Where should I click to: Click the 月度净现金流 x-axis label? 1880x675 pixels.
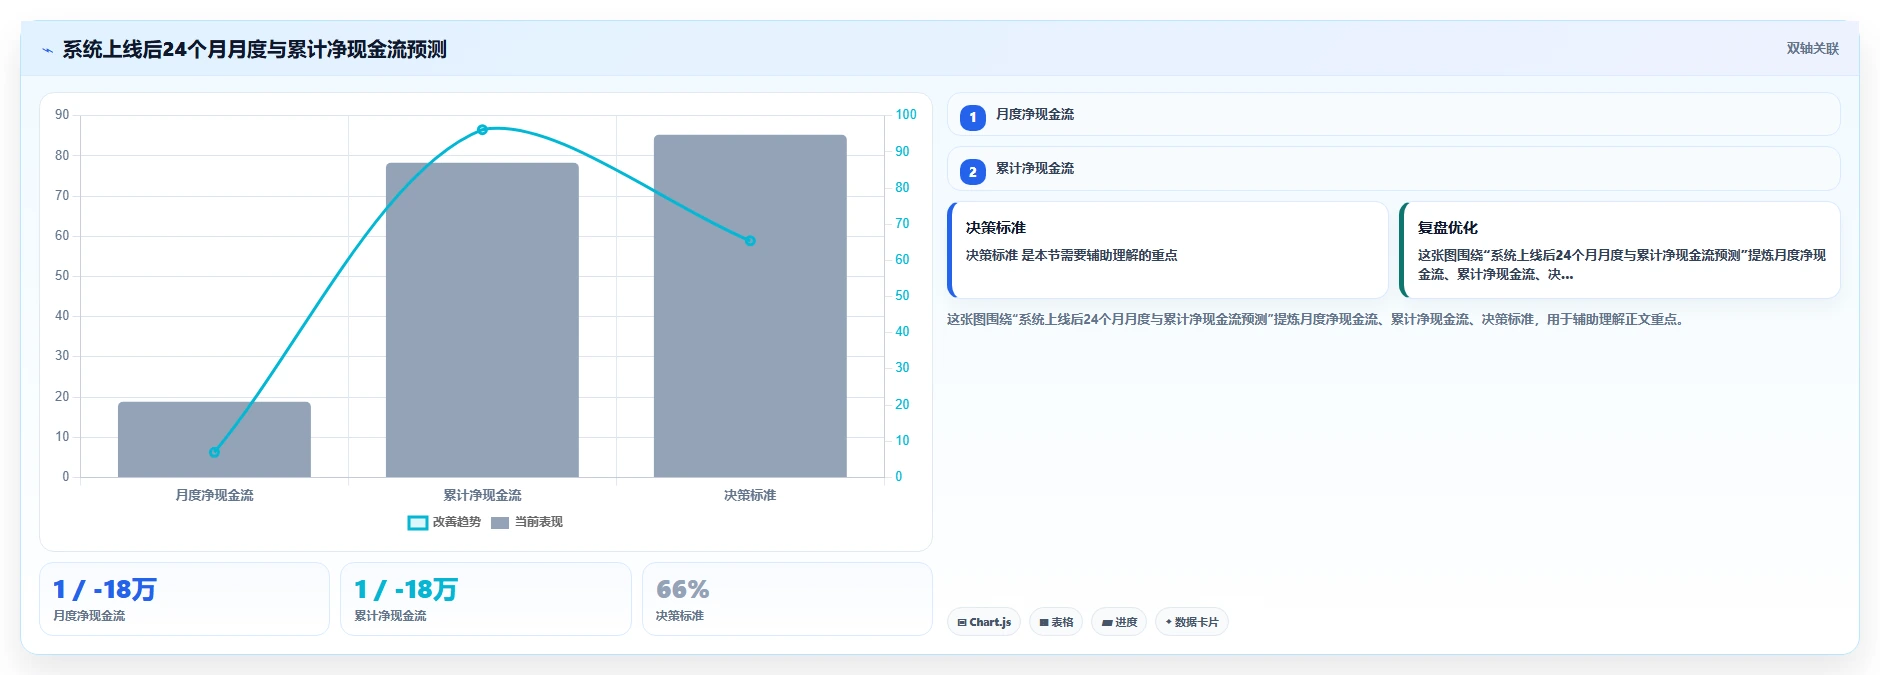click(x=214, y=495)
